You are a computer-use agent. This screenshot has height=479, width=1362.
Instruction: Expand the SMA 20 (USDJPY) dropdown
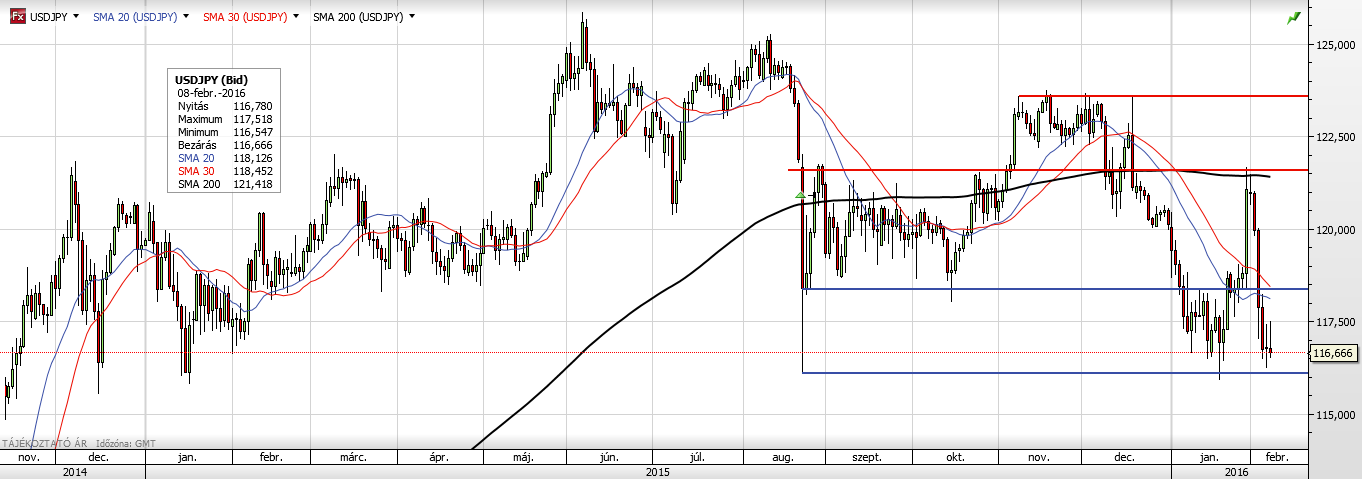tap(186, 17)
